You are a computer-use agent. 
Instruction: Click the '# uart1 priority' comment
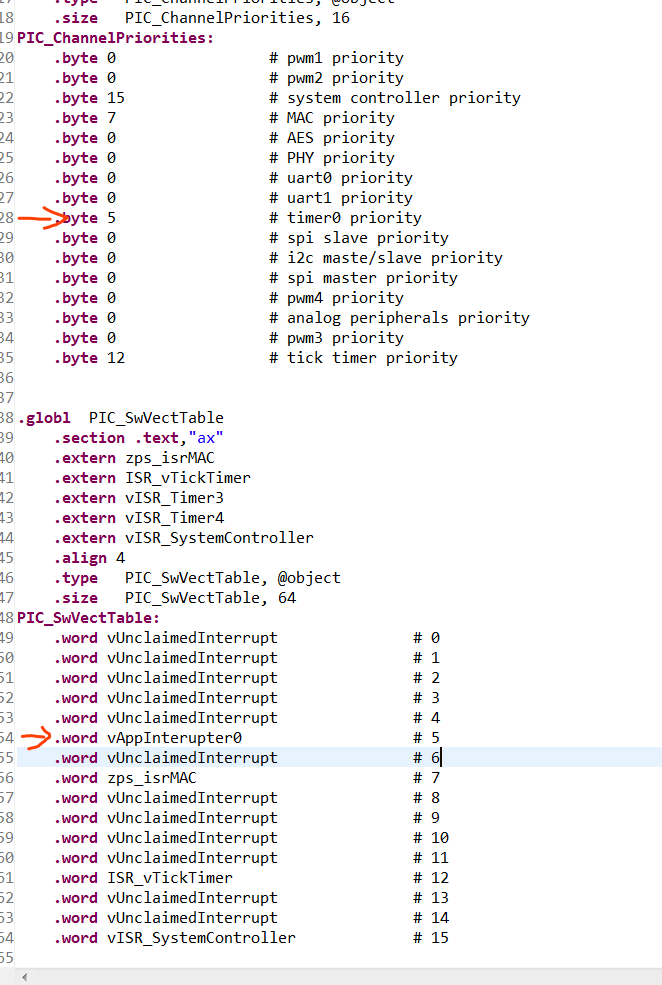click(x=341, y=199)
